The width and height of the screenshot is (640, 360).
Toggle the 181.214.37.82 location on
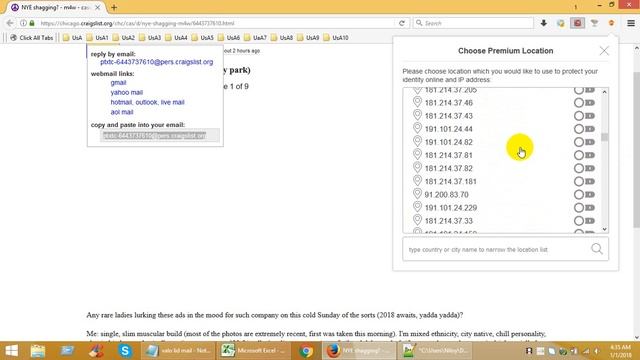pyautogui.click(x=584, y=168)
